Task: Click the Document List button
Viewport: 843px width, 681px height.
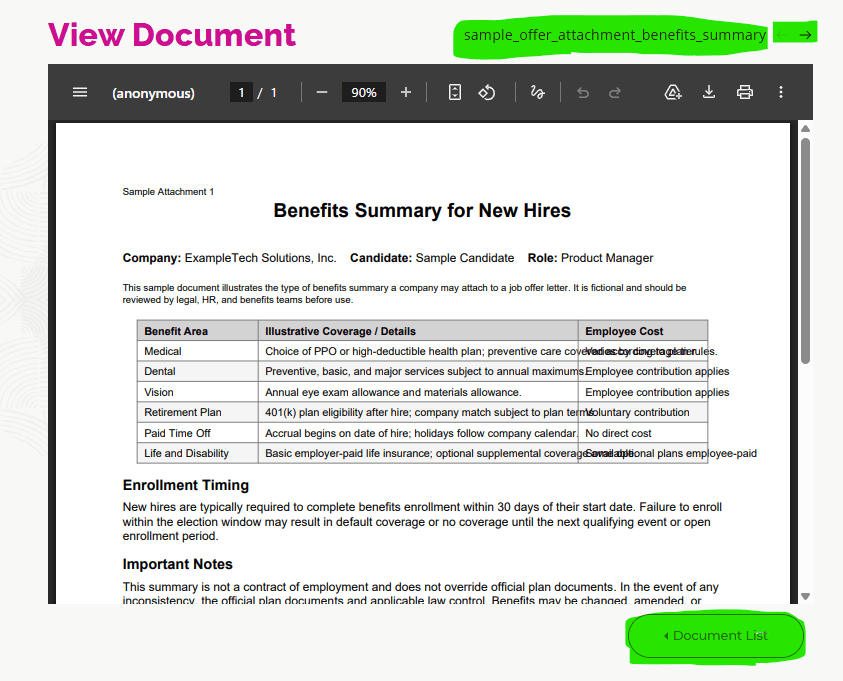Action: pos(716,636)
